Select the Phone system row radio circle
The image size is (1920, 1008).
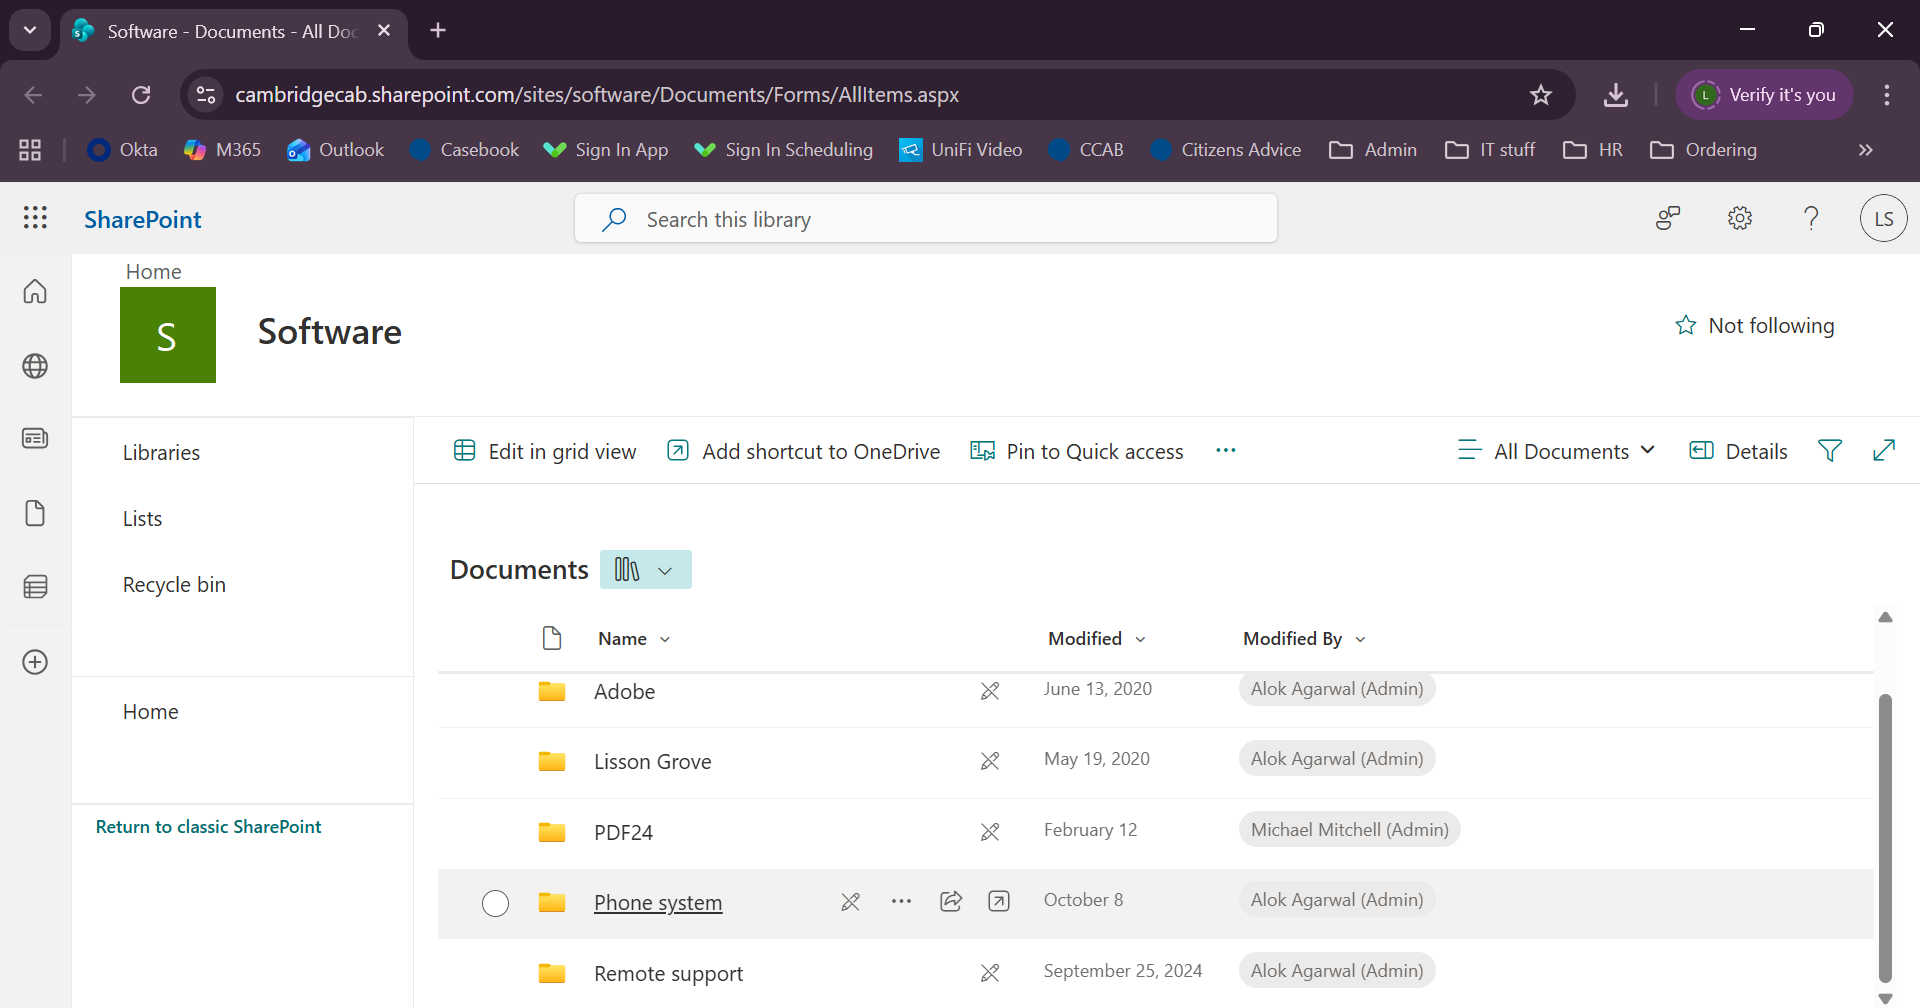click(495, 903)
